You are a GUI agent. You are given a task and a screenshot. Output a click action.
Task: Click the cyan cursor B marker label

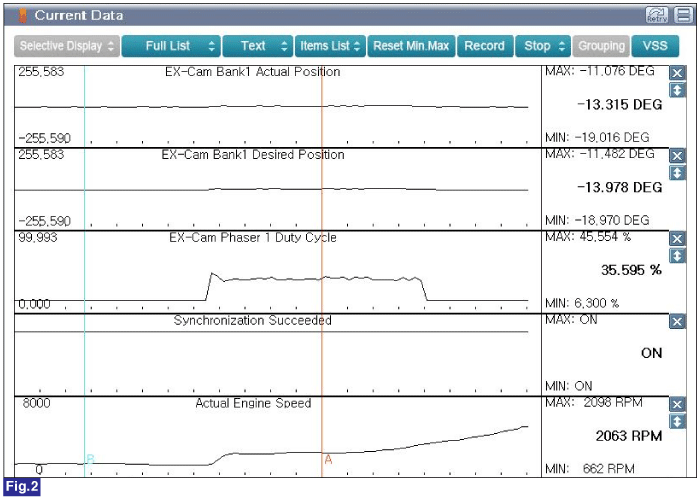tap(90, 459)
